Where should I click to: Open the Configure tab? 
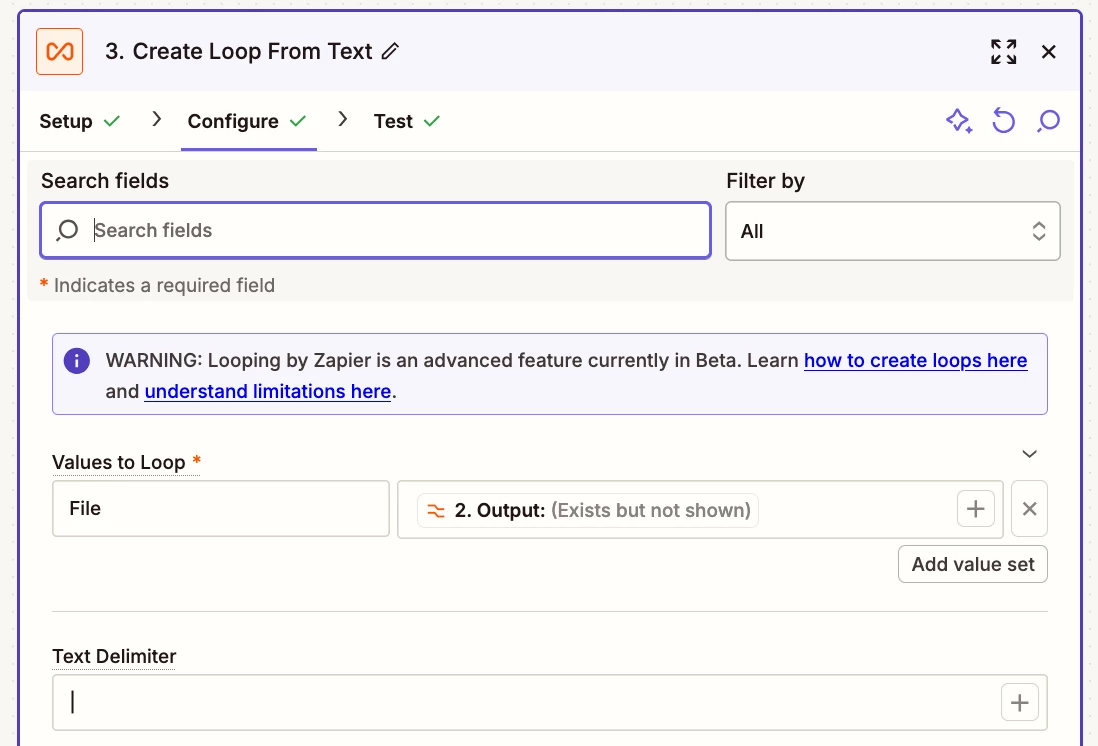click(247, 121)
